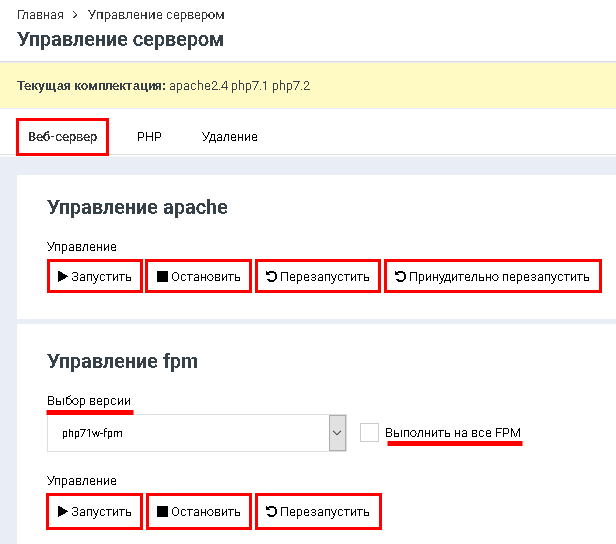This screenshot has width=616, height=544.
Task: Enable Выполнить на все FPM checkbox
Action: click(x=369, y=432)
